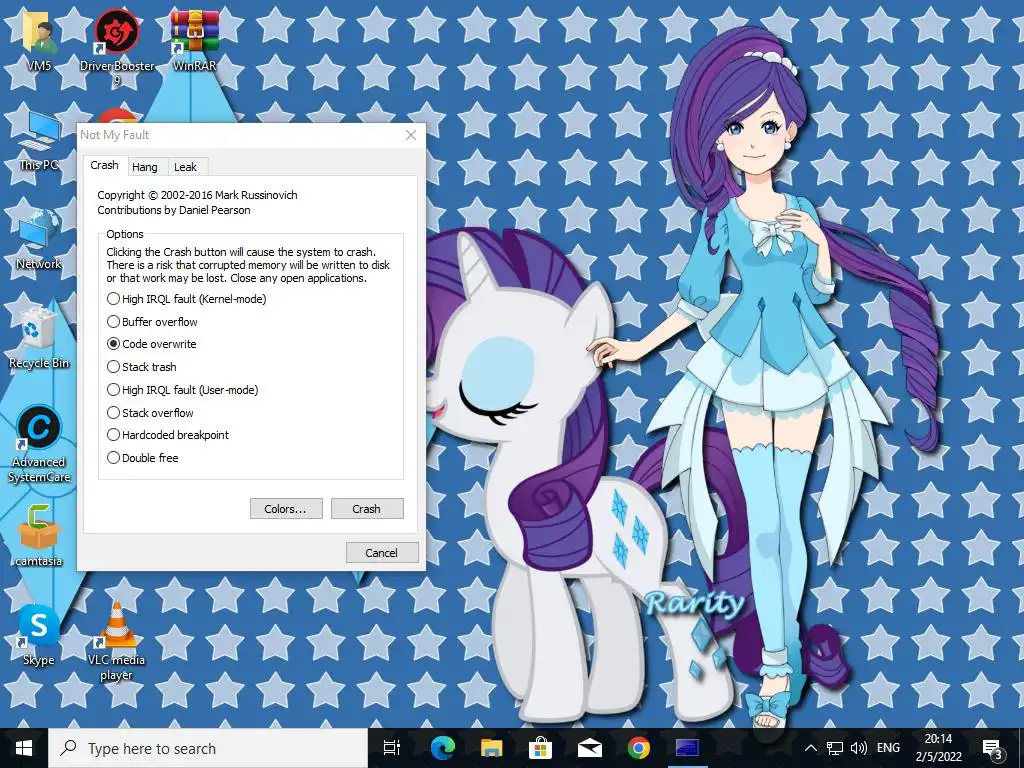Select High IRQL fault (Kernel-mode) option

(x=187, y=299)
